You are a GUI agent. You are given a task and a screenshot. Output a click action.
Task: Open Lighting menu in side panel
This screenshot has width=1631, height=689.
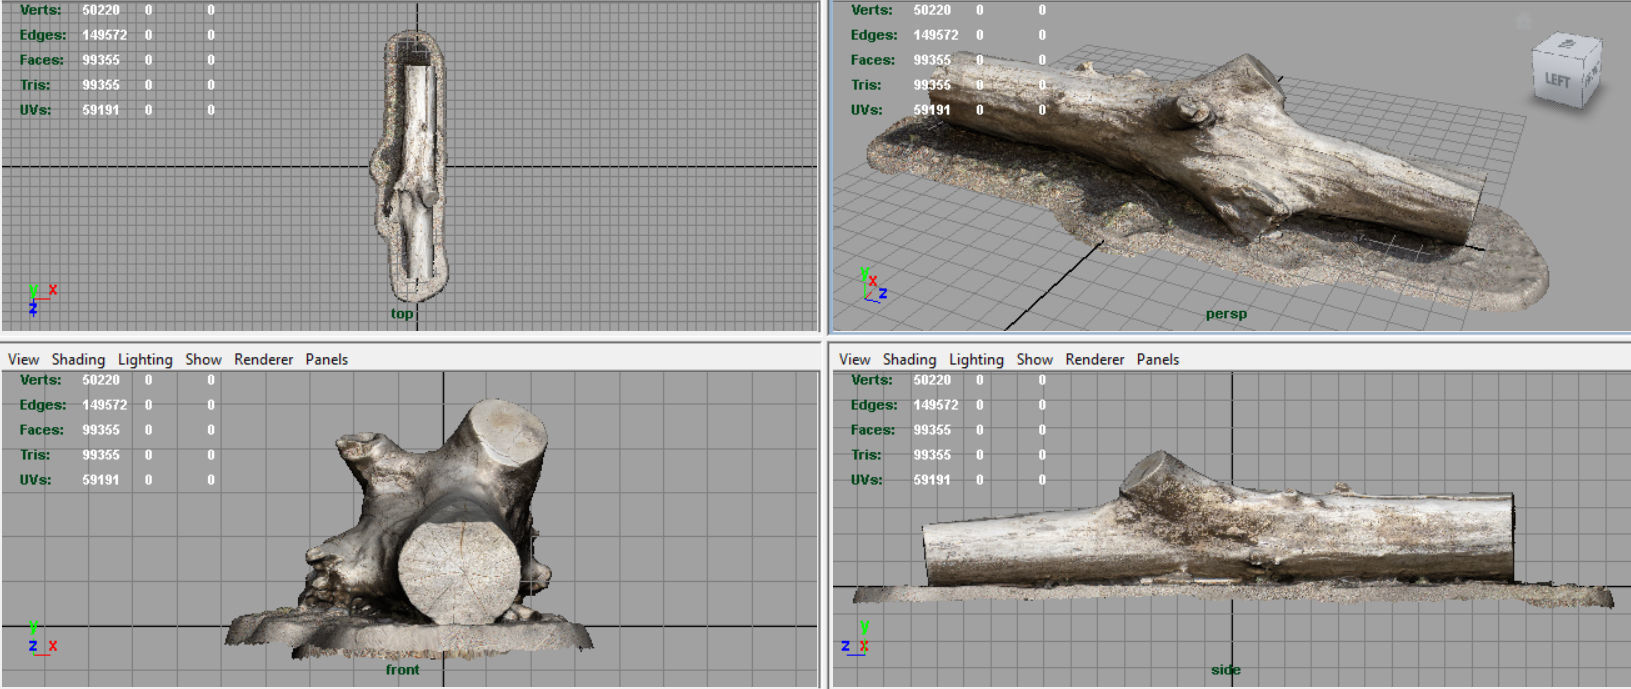976,359
